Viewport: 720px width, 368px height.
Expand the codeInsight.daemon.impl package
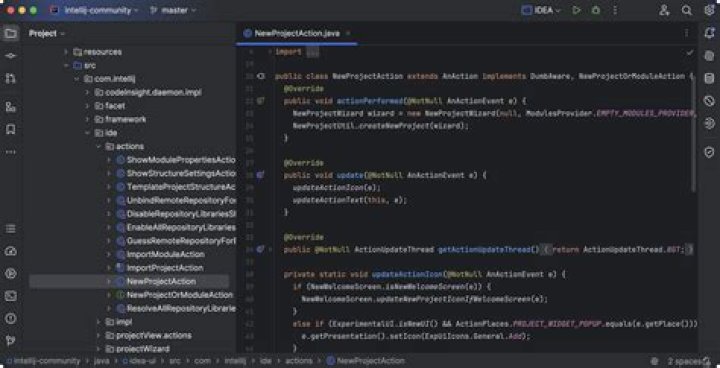click(87, 92)
